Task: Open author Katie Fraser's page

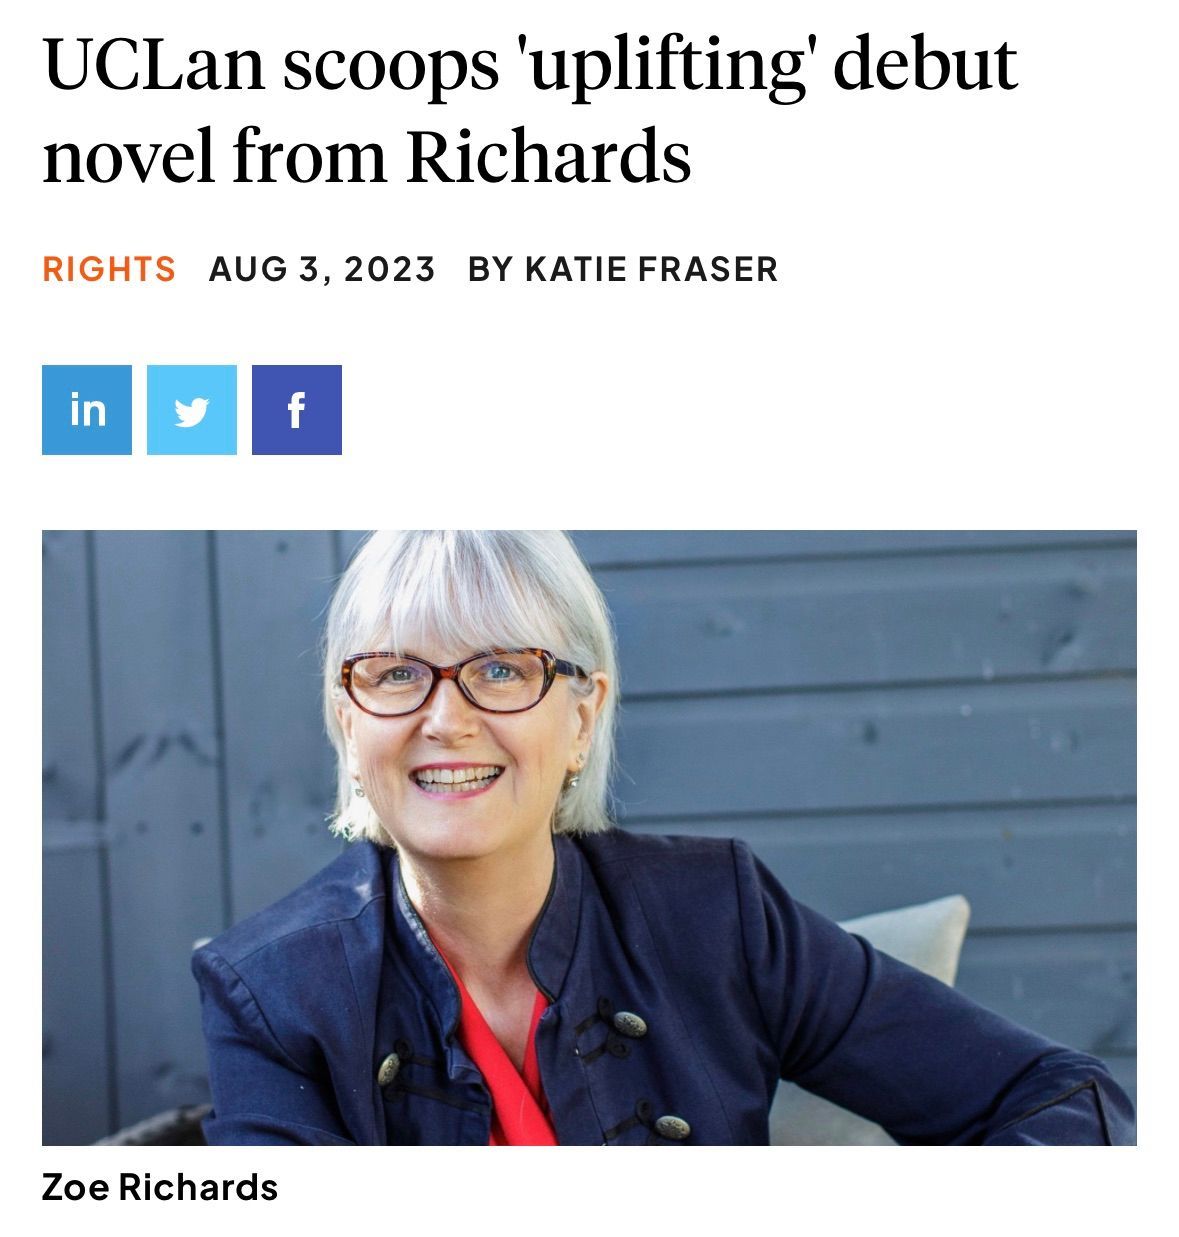Action: pos(651,269)
